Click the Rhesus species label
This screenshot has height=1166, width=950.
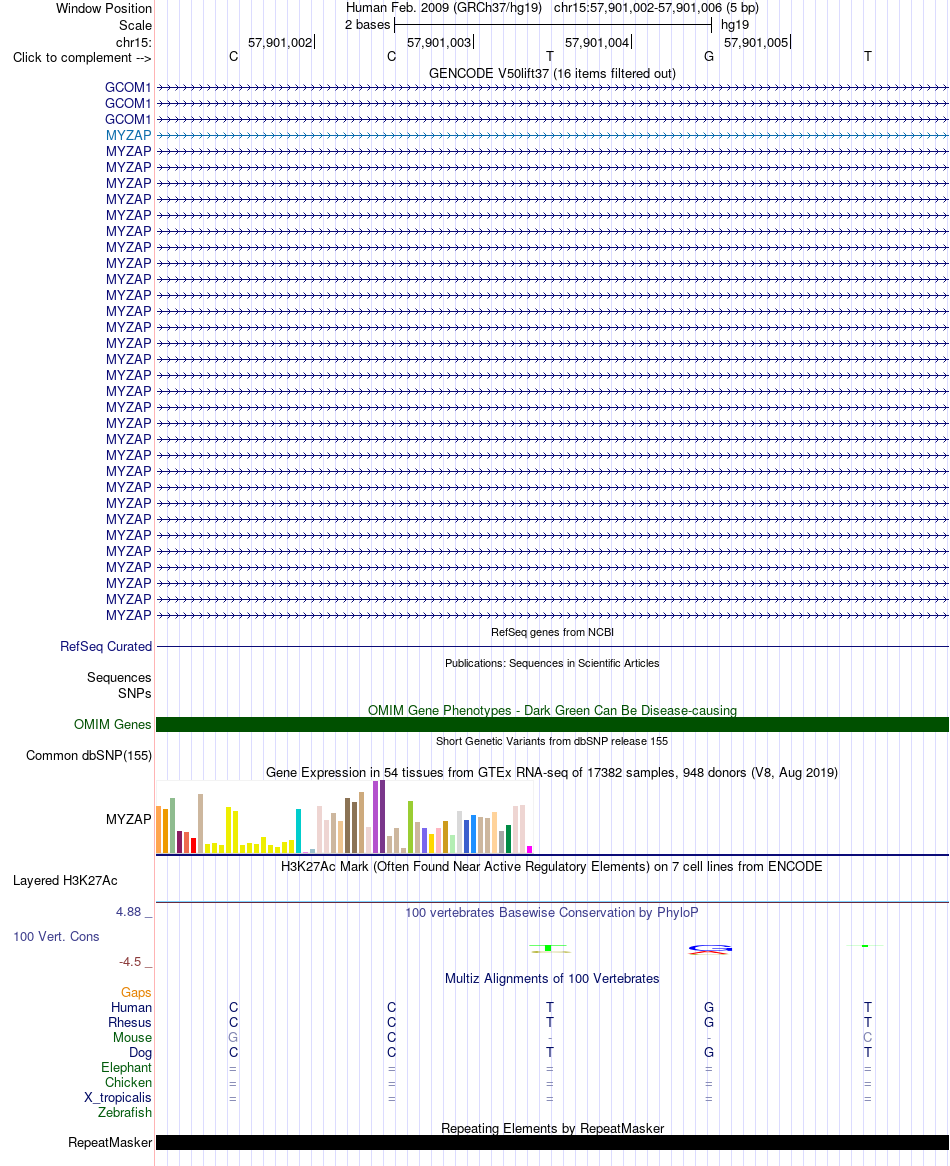click(x=130, y=1022)
